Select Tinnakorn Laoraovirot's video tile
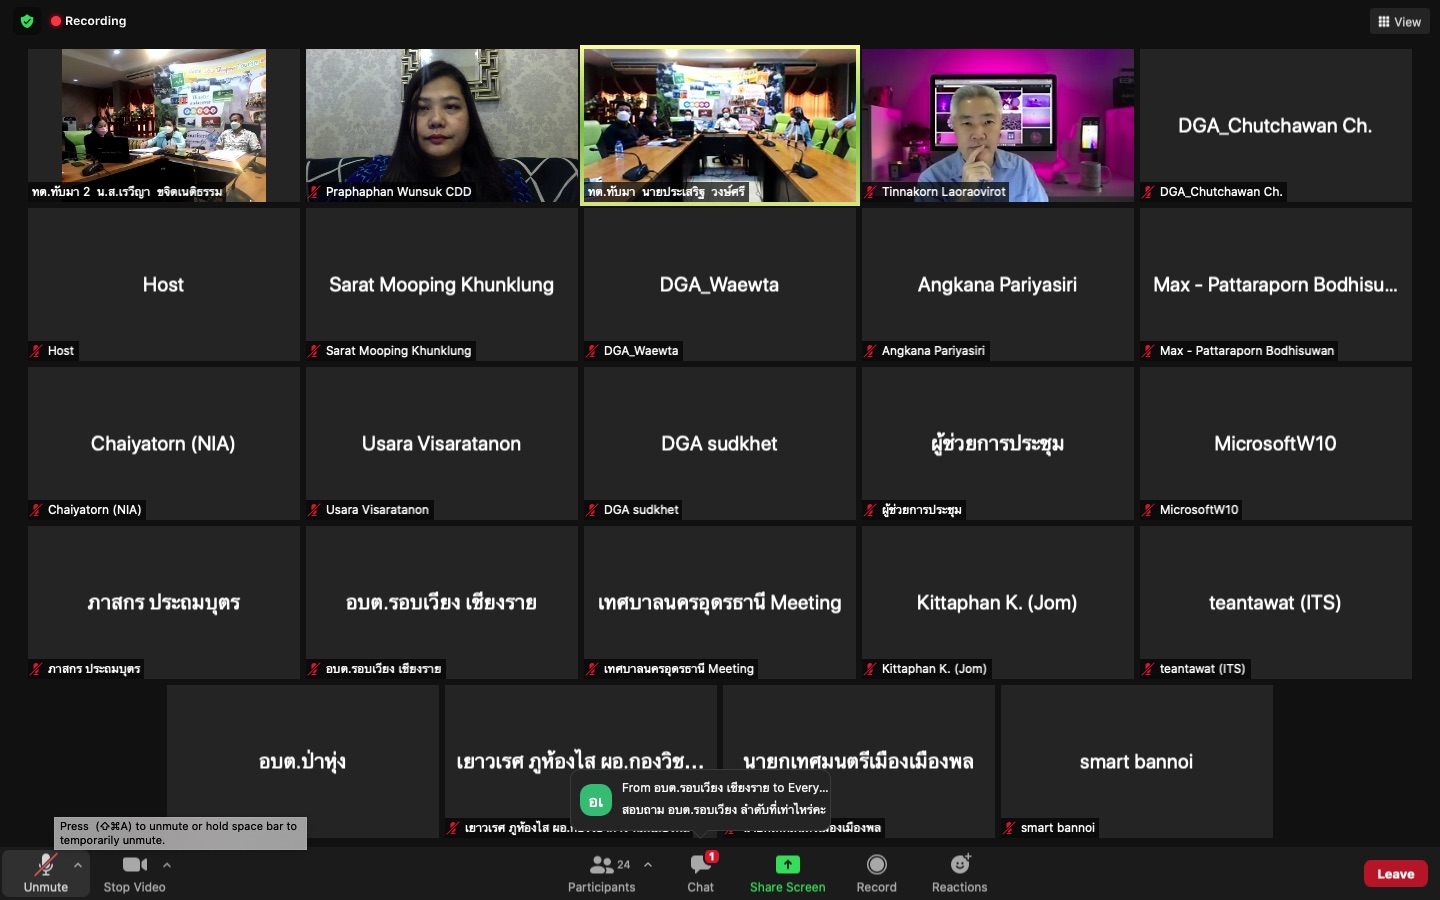This screenshot has height=900, width=1440. coord(997,125)
